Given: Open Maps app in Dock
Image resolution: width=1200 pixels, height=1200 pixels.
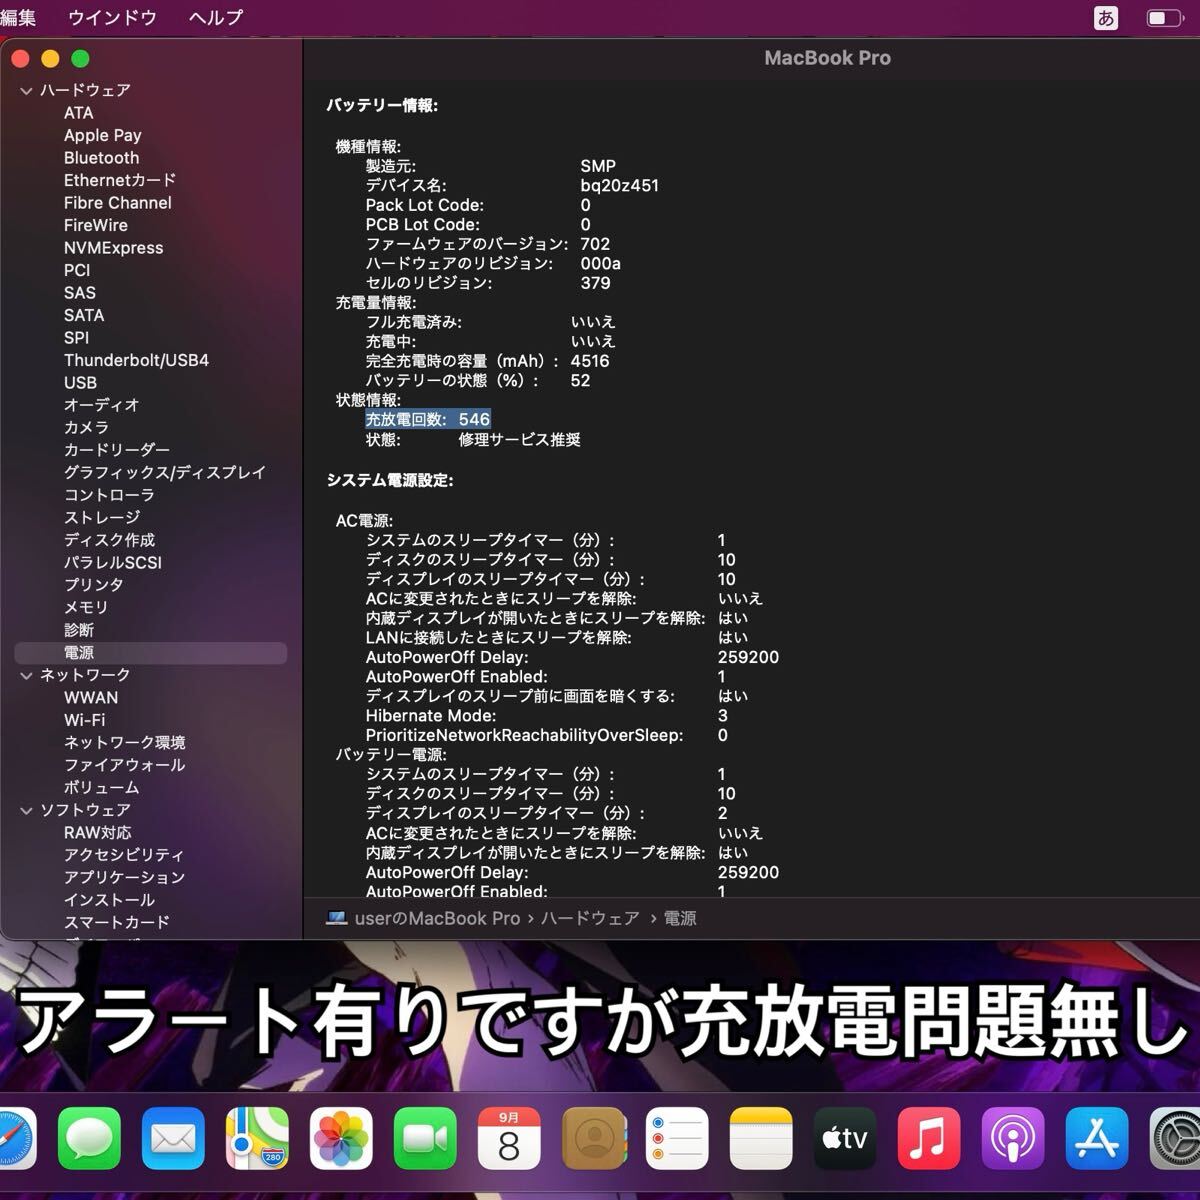Looking at the screenshot, I should 257,1139.
